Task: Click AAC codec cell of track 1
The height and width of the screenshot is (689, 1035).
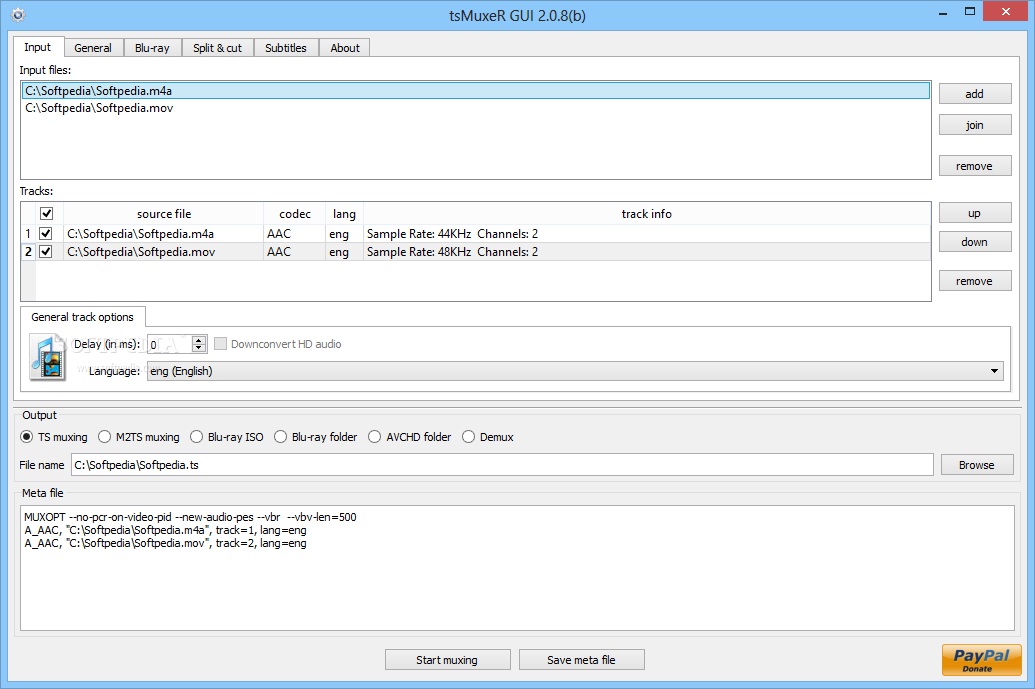Action: [x=294, y=234]
